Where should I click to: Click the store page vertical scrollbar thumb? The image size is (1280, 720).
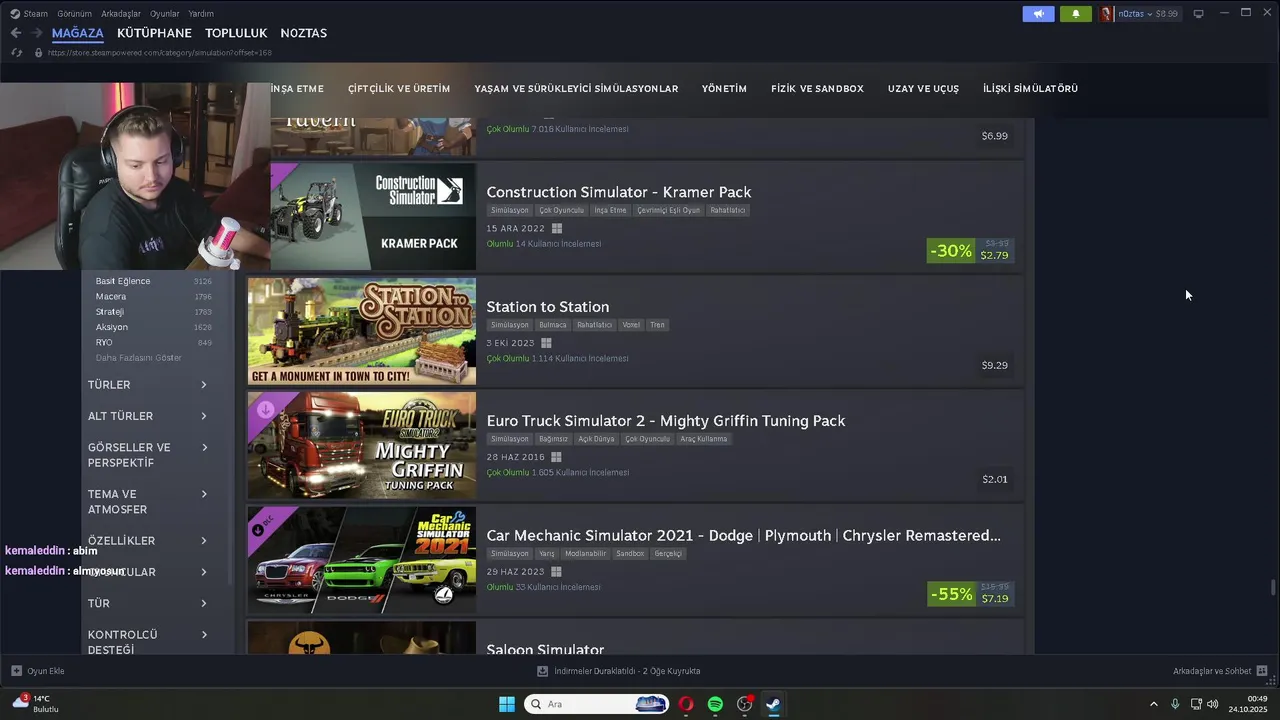pyautogui.click(x=1273, y=587)
